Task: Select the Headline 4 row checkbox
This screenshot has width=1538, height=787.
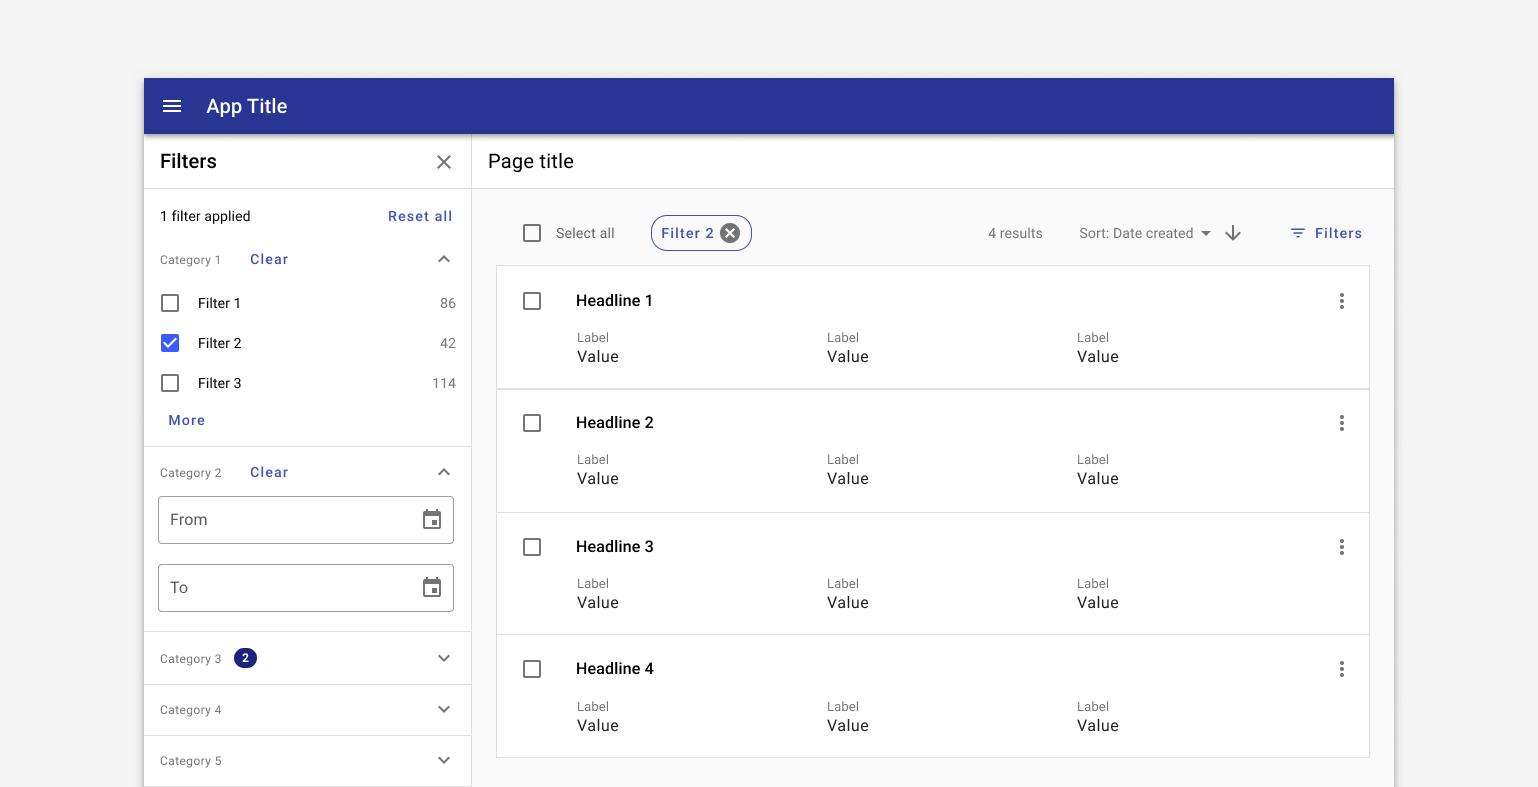Action: pyautogui.click(x=532, y=669)
